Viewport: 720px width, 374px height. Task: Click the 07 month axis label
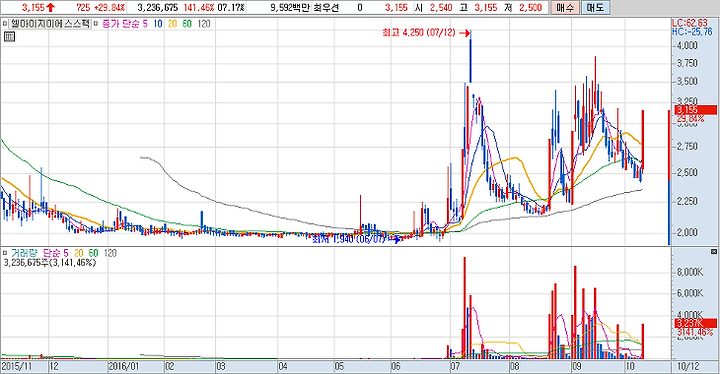(455, 367)
